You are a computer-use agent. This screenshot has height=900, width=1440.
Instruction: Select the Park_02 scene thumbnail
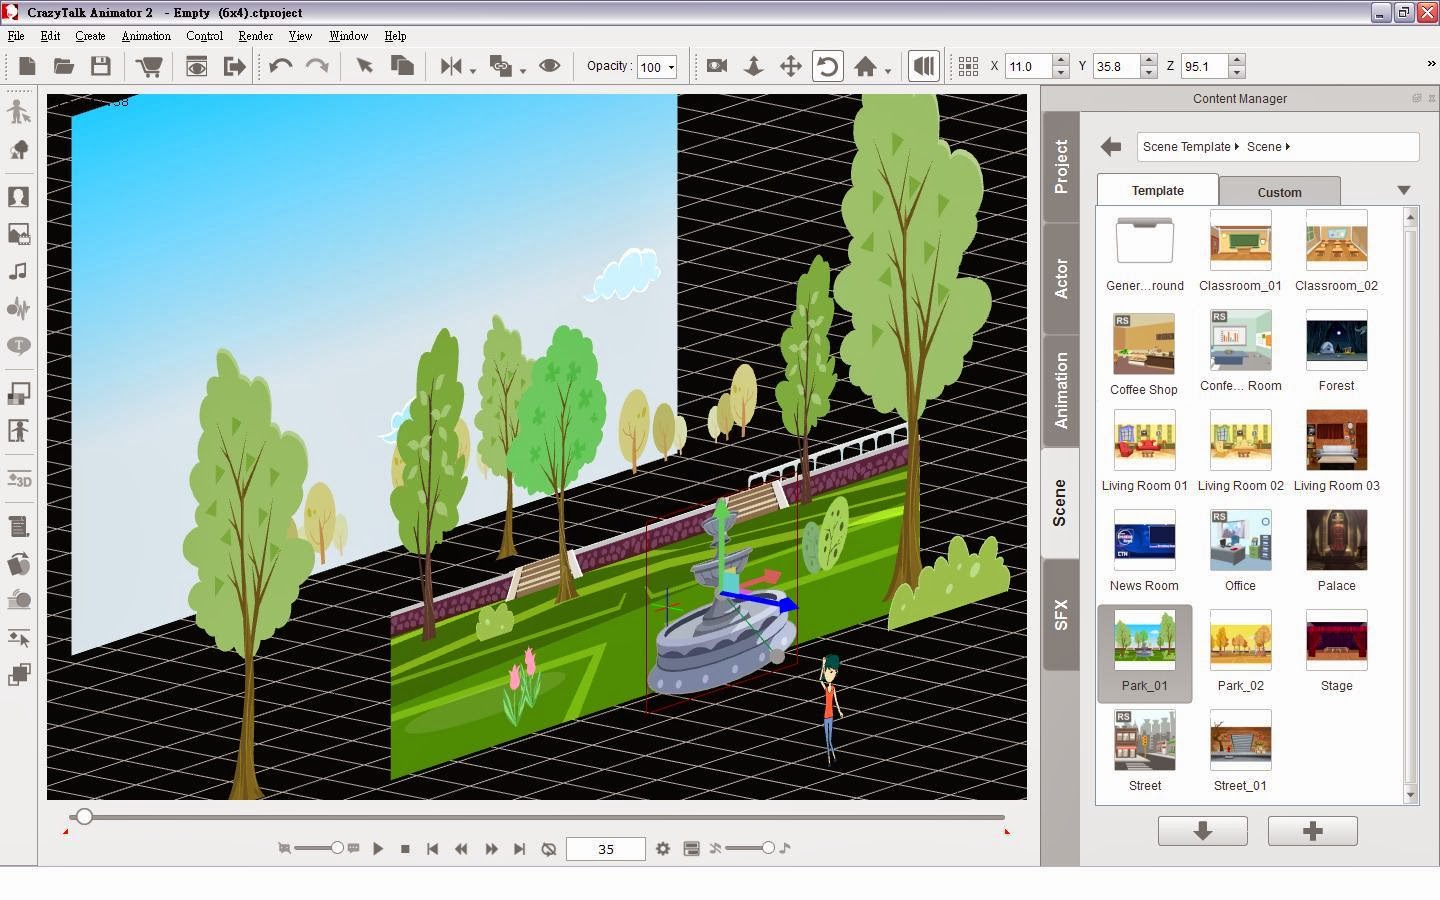pyautogui.click(x=1240, y=650)
